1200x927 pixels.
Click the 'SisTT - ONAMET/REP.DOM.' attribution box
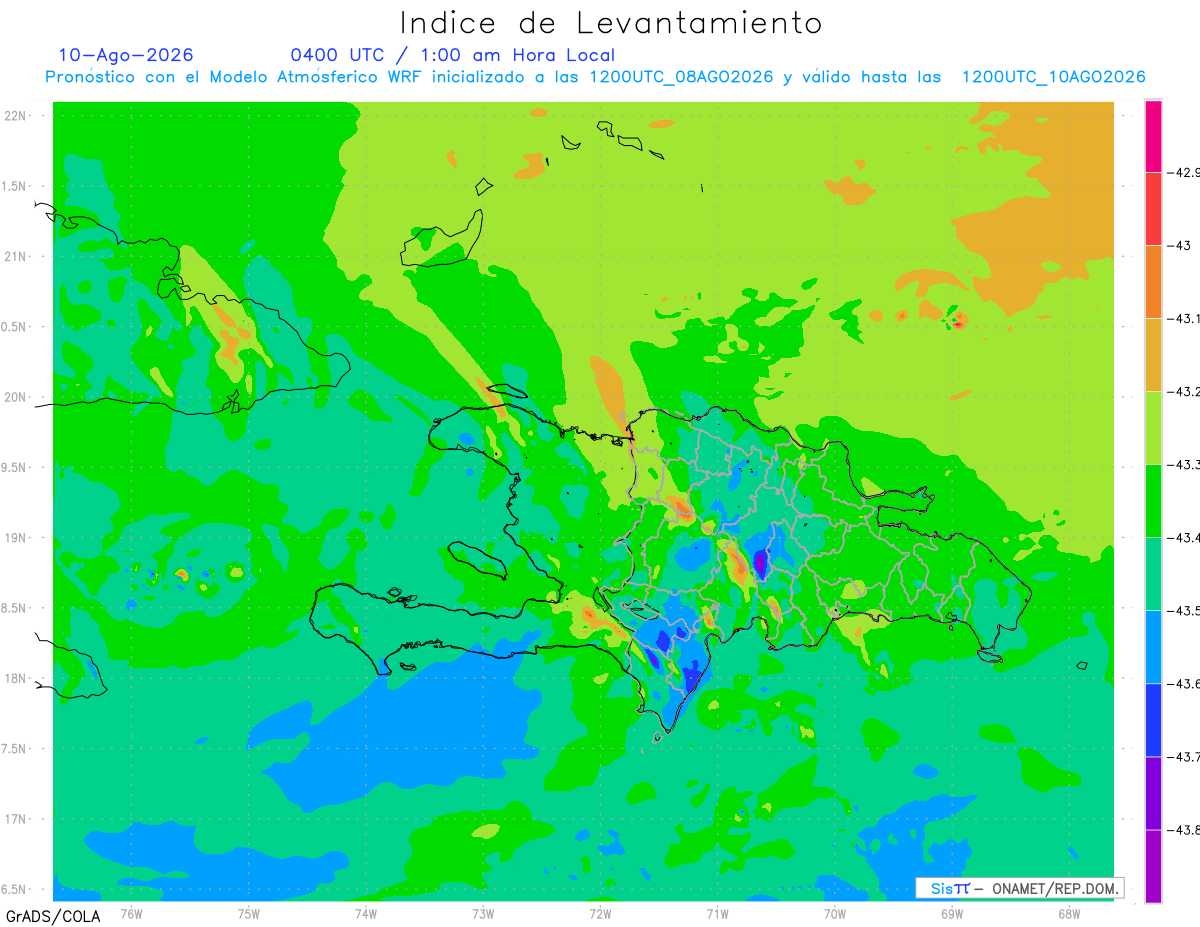1019,888
